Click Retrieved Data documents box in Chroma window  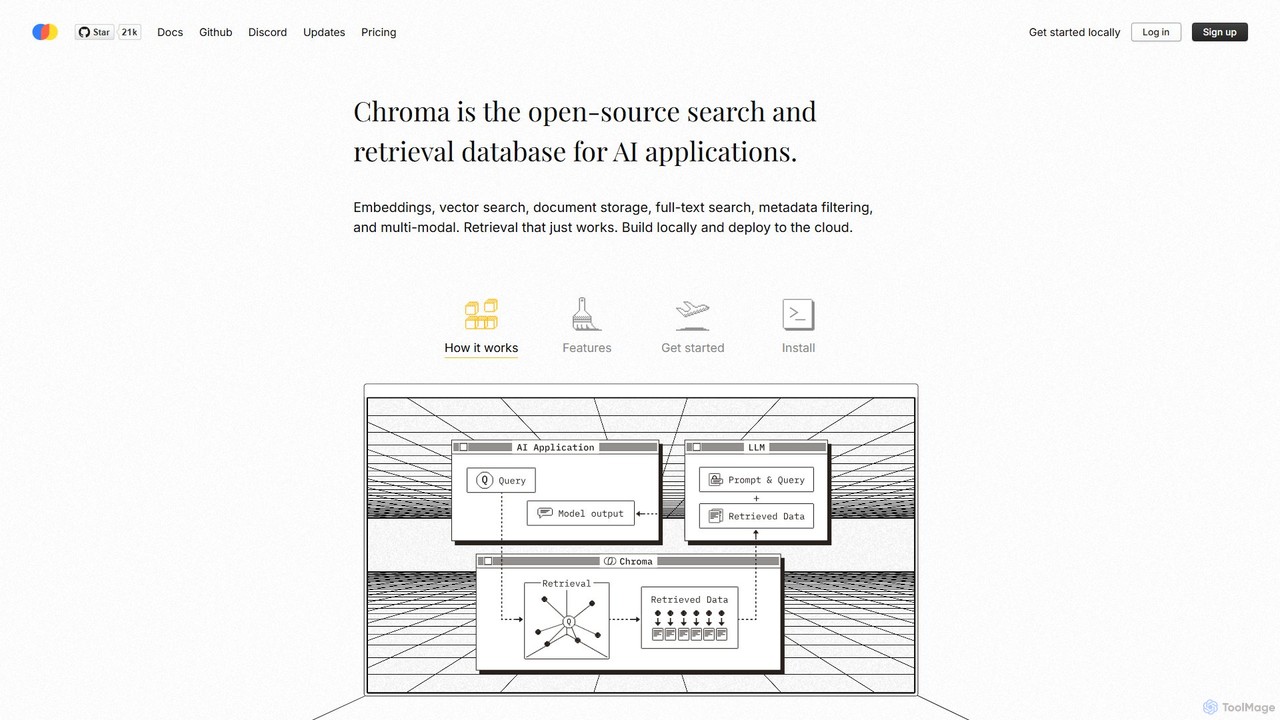click(689, 617)
